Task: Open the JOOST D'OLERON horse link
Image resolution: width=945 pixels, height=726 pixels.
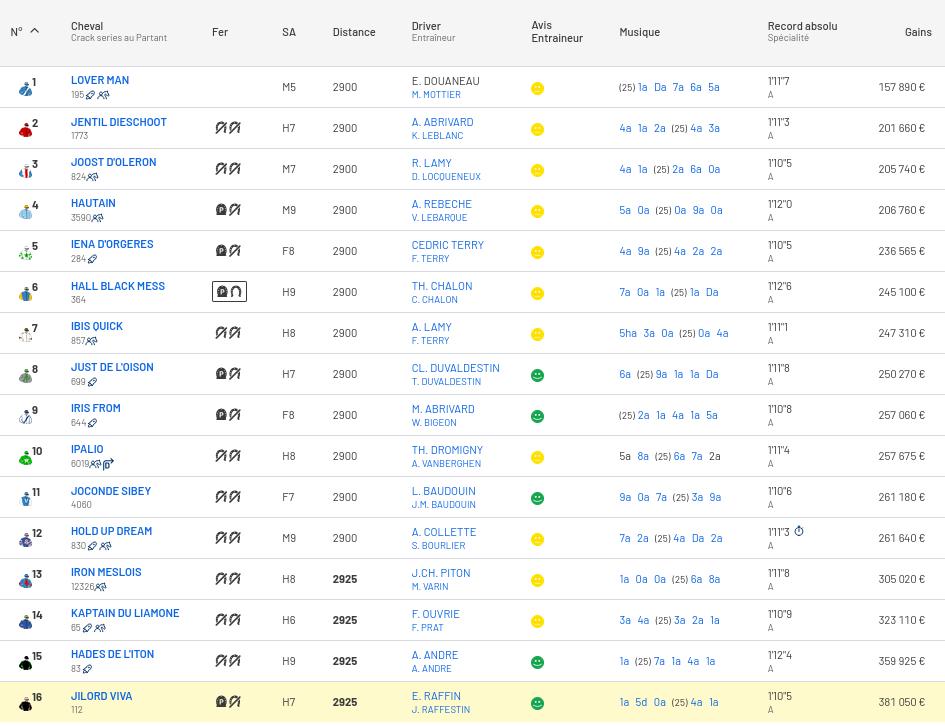Action: 113,162
